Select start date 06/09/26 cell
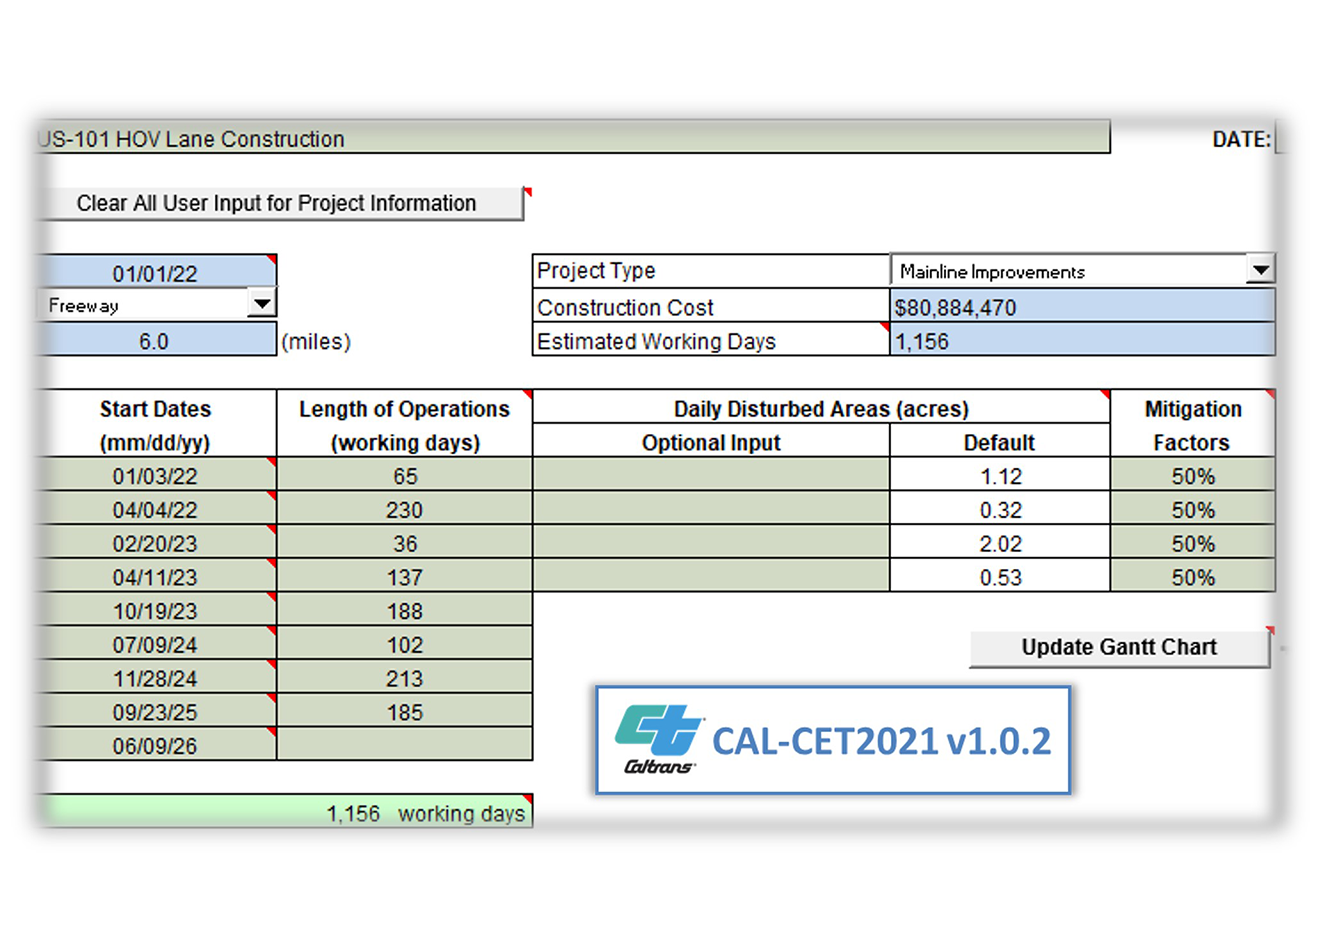The height and width of the screenshot is (948, 1320). click(156, 746)
